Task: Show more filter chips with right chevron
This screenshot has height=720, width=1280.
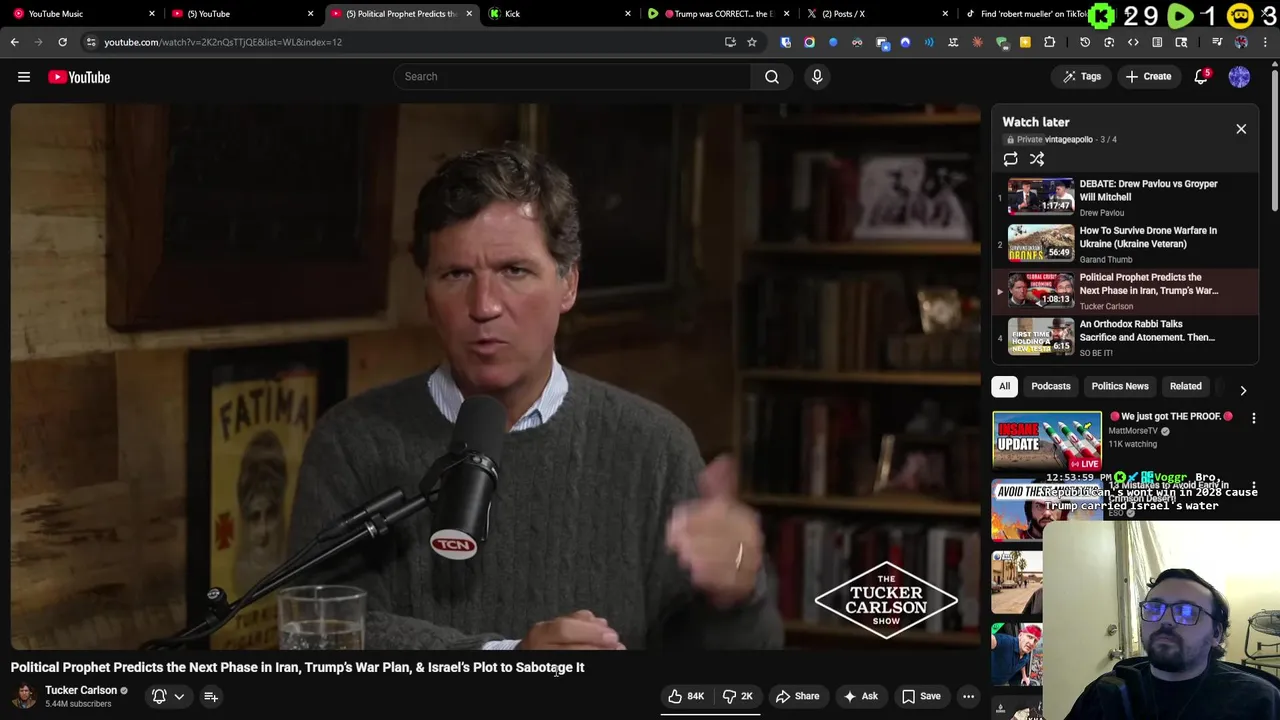Action: 1243,390
